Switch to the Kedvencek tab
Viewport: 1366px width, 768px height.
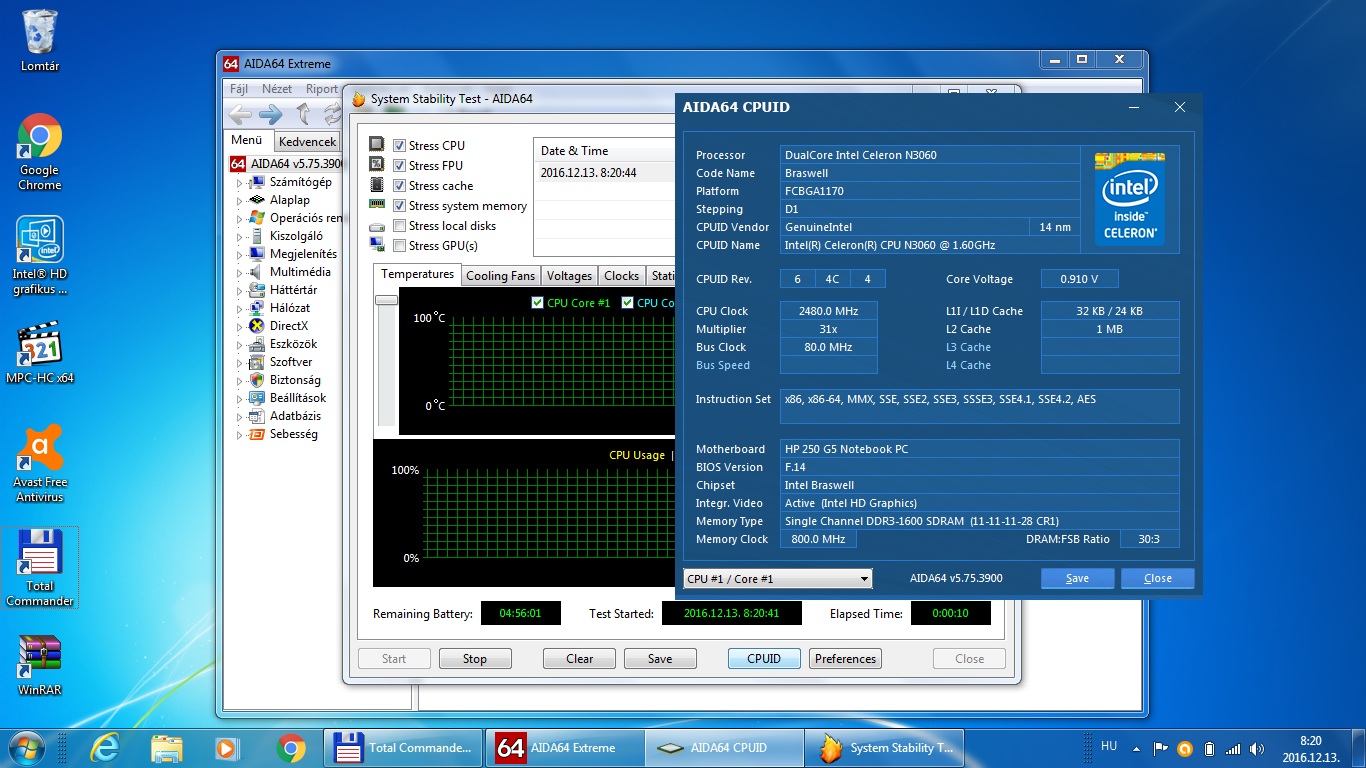click(x=308, y=142)
